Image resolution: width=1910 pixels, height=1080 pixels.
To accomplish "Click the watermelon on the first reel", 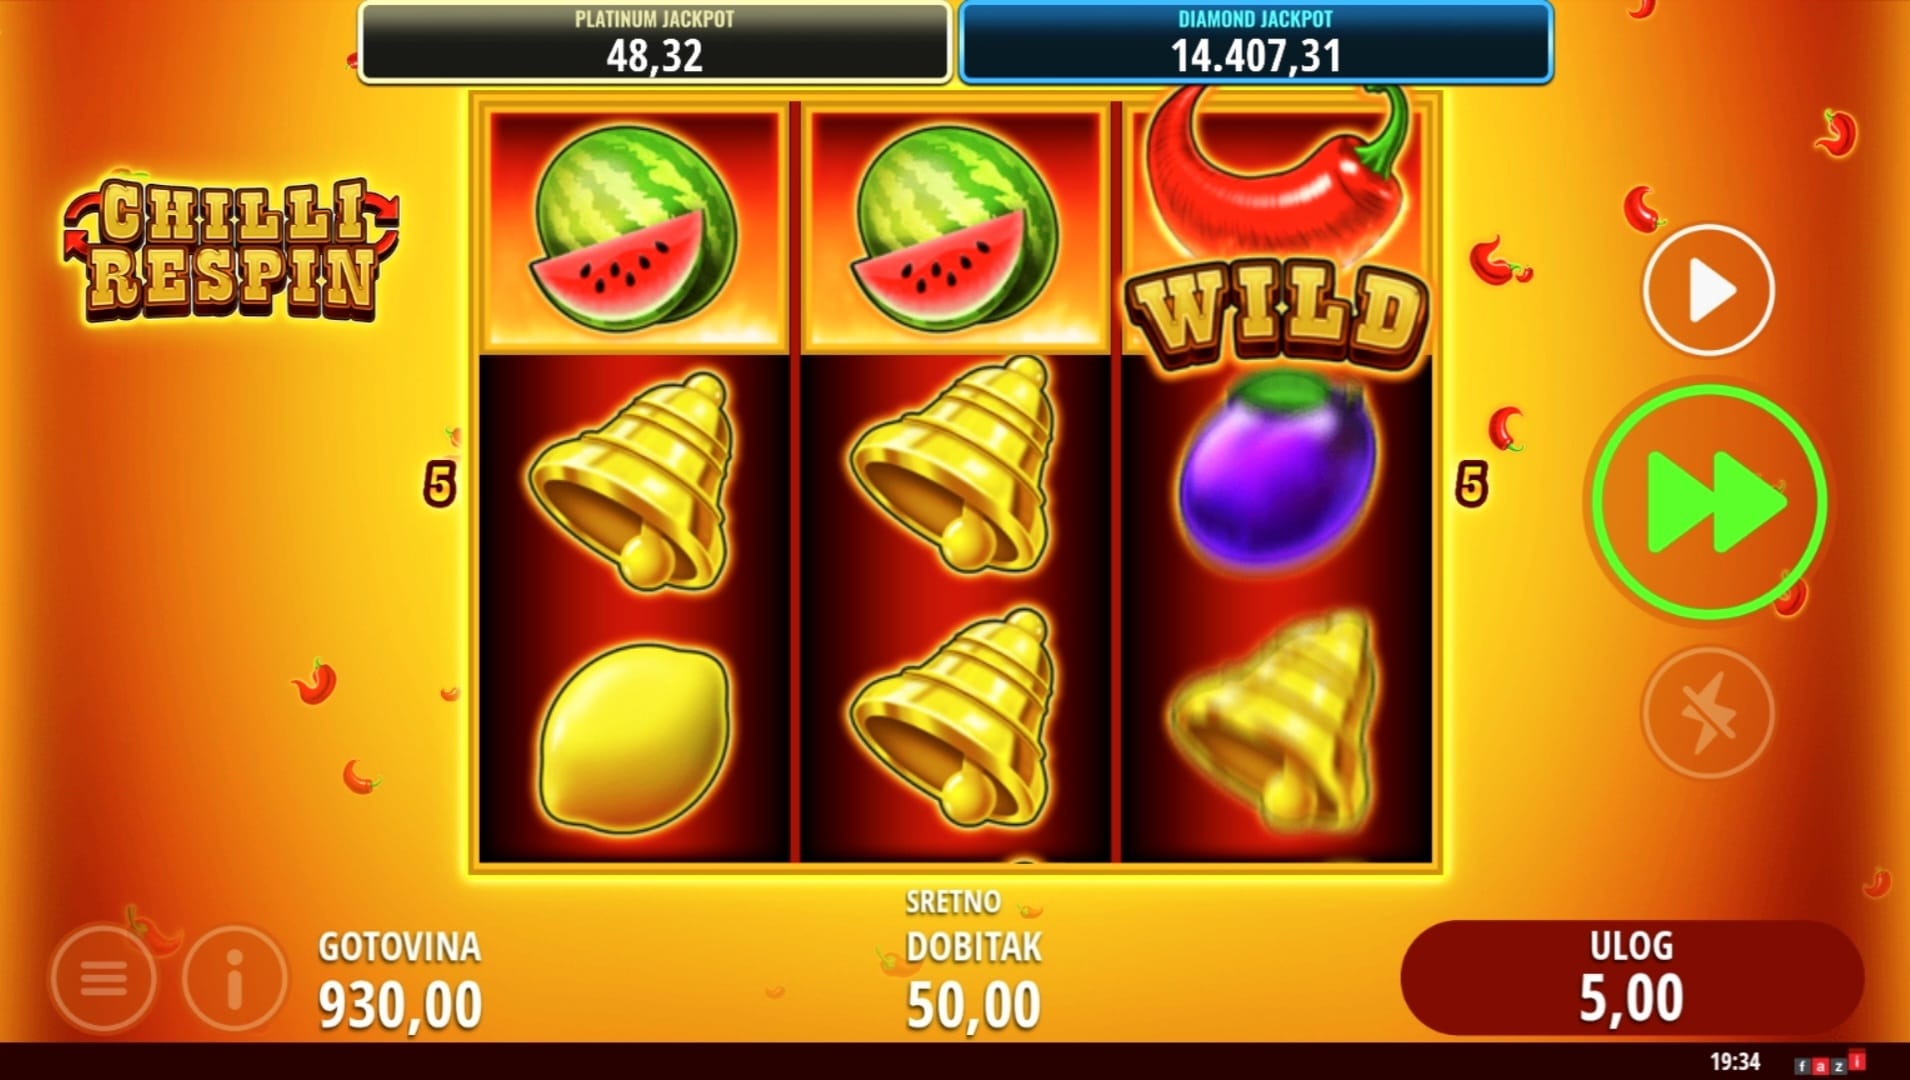I will [634, 227].
